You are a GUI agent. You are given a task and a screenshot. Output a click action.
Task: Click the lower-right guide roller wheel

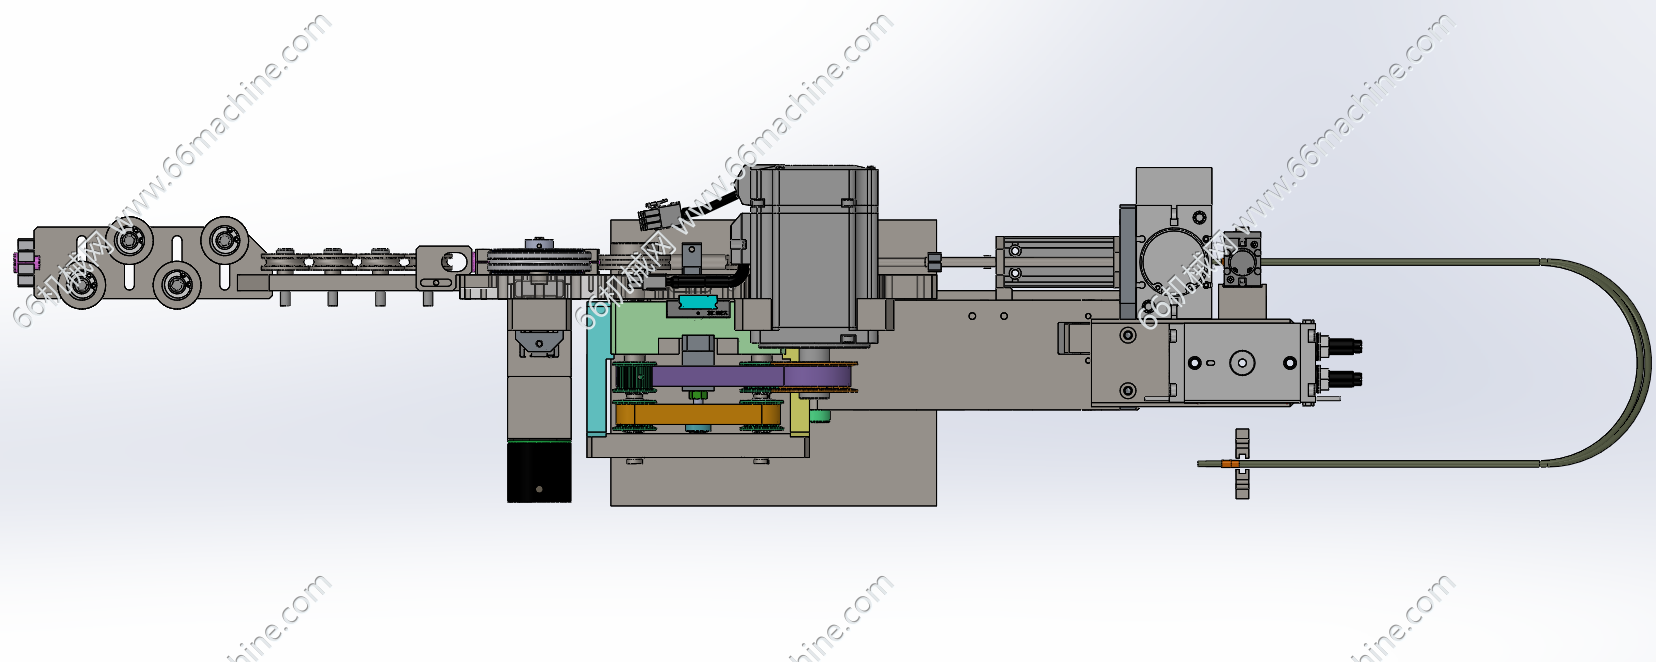(176, 285)
